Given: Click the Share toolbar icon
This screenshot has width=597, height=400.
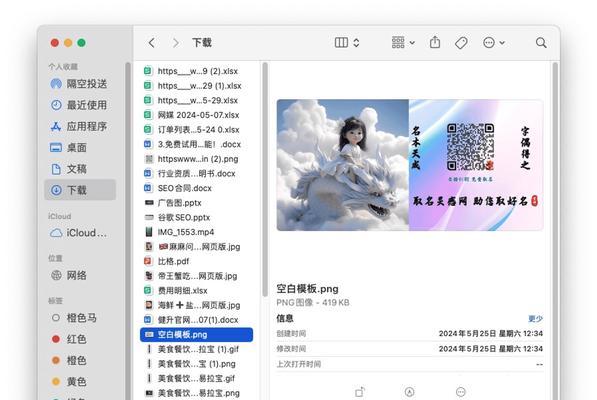Looking at the screenshot, I should tap(435, 42).
